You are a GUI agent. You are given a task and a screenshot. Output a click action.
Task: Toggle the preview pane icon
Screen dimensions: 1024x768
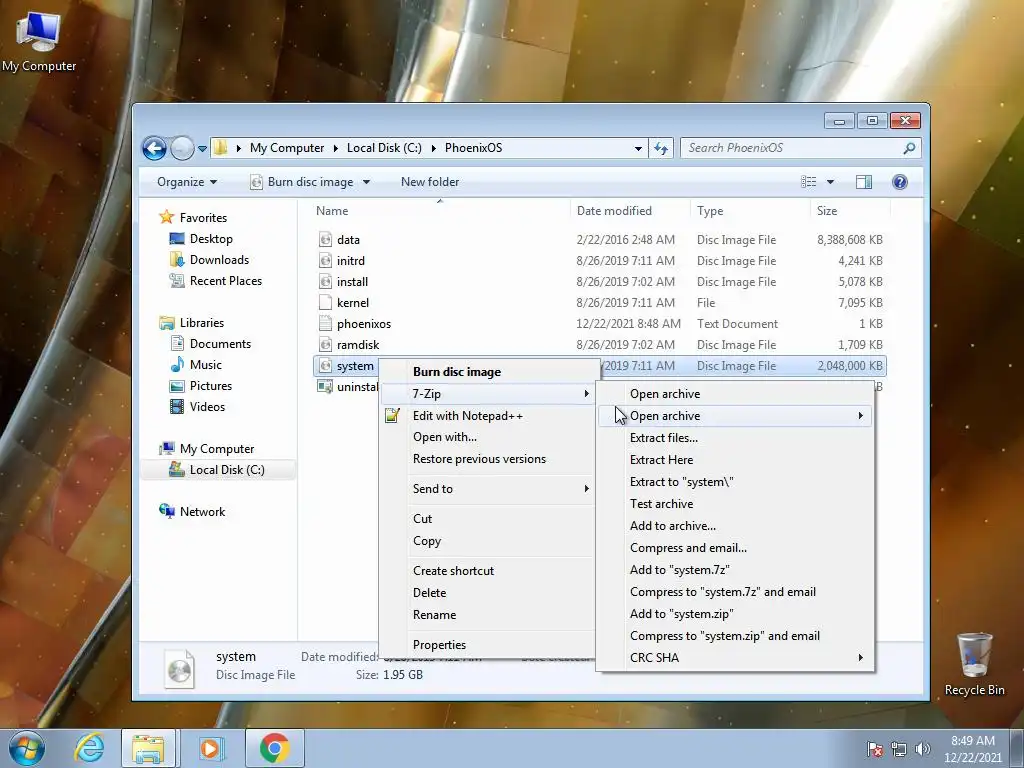click(864, 182)
